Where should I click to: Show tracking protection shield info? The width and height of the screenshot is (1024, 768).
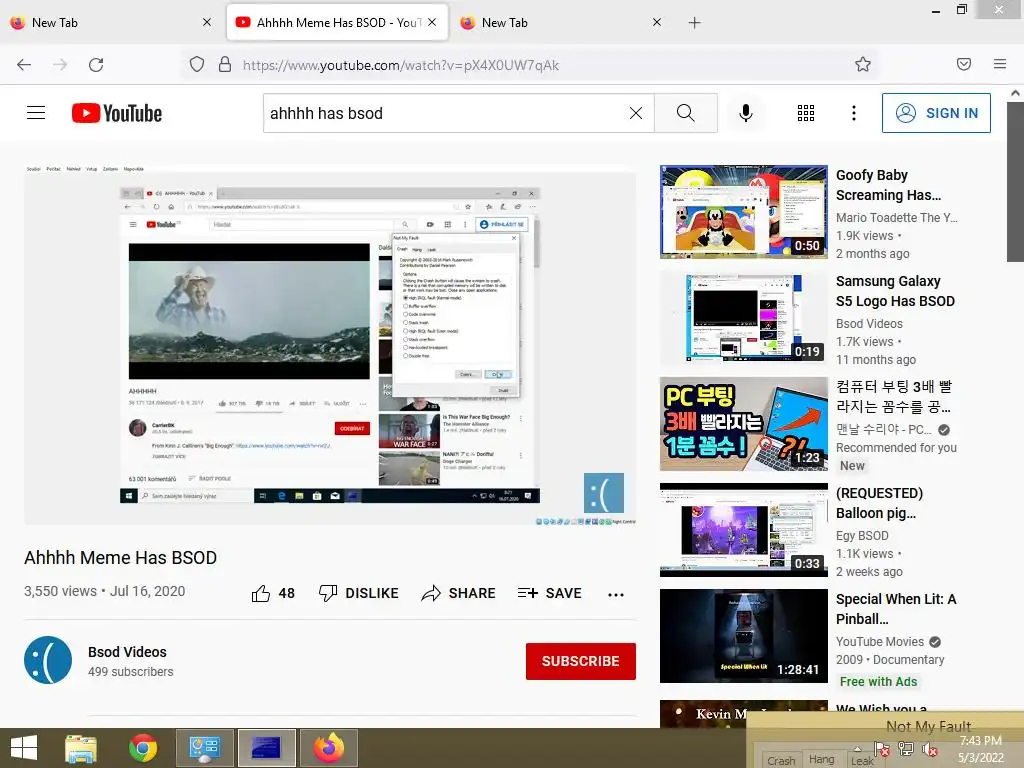click(x=197, y=65)
